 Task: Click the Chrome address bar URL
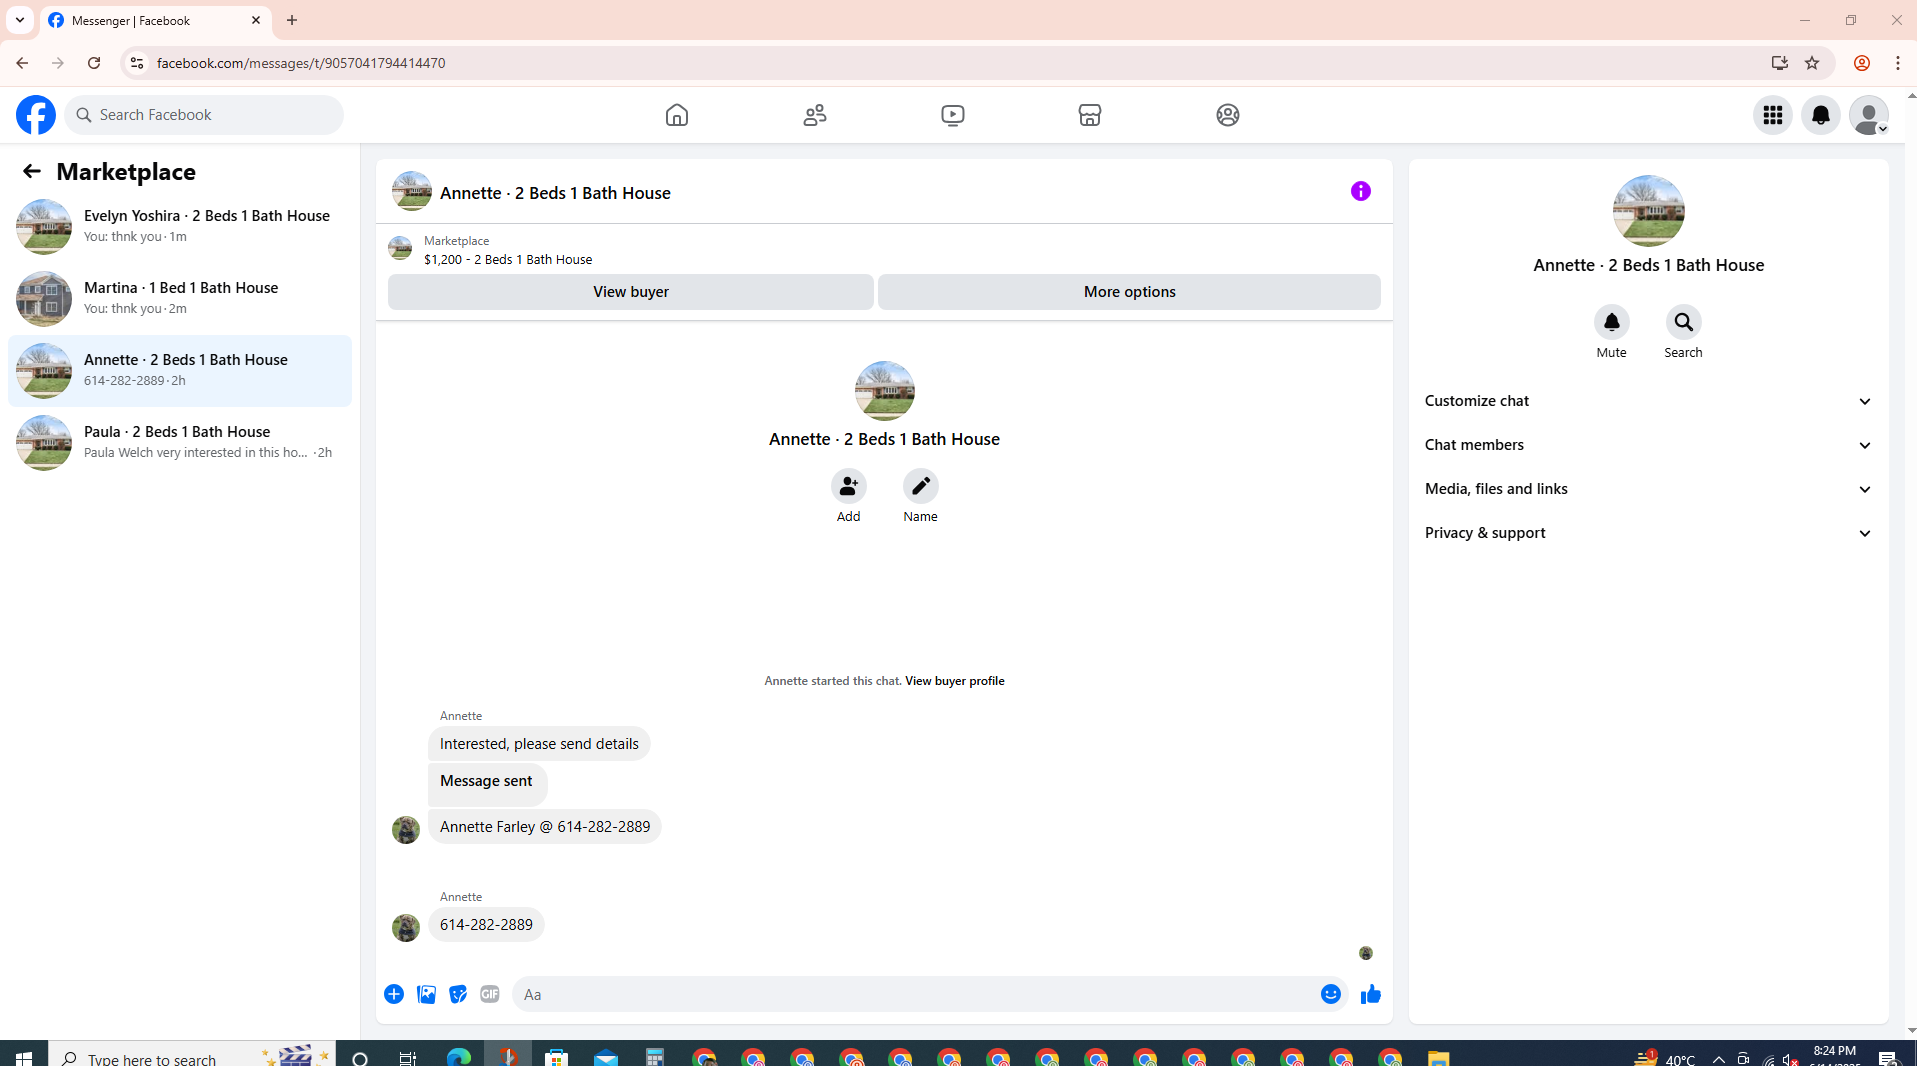301,63
